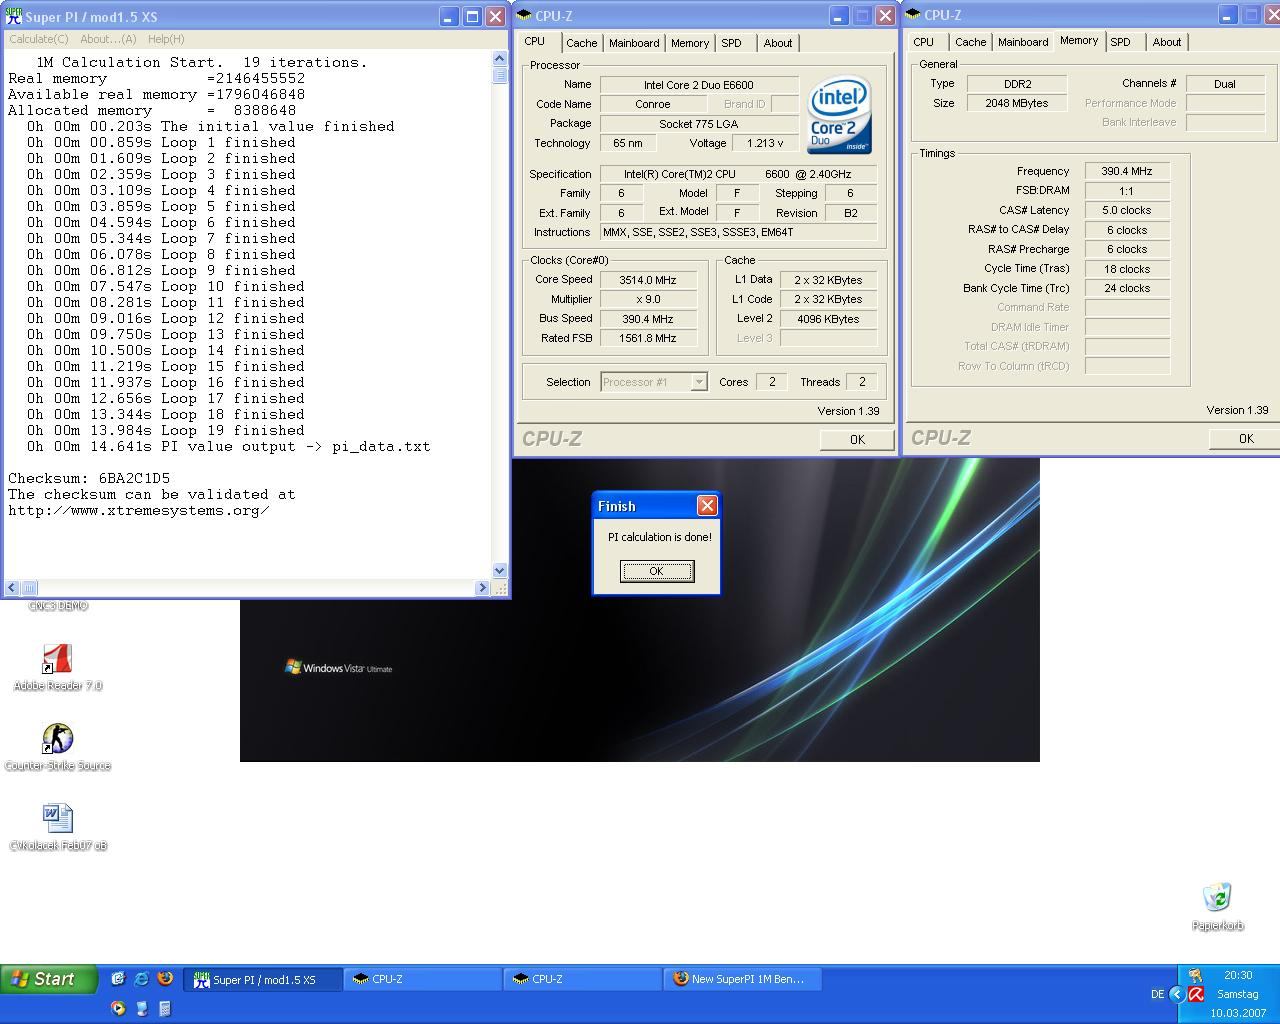Screen dimensions: 1280x1024
Task: Click the Intel Core 2 Duo E6600 name field
Action: pyautogui.click(x=699, y=85)
